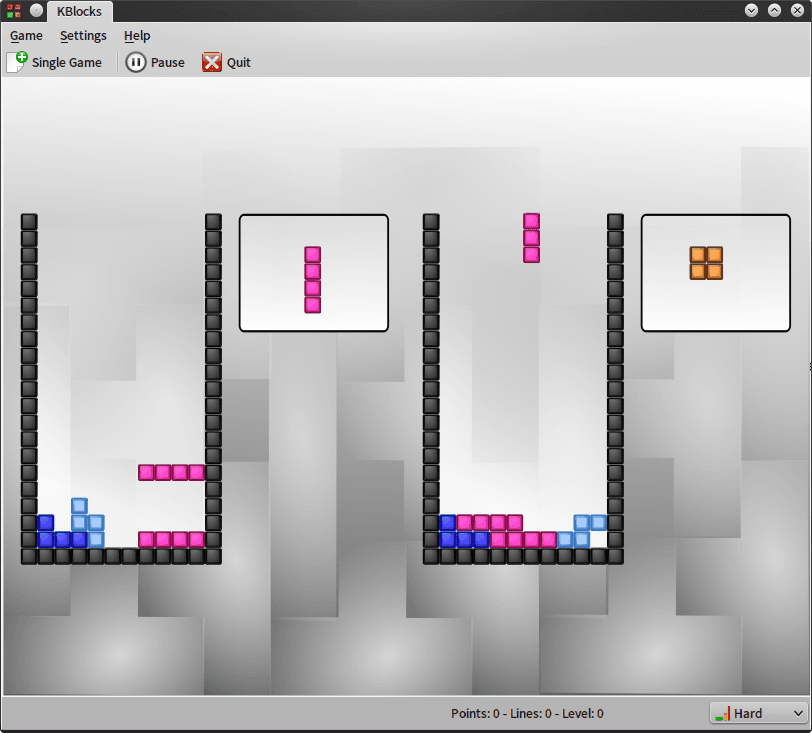Open the Help menu

[x=137, y=36]
